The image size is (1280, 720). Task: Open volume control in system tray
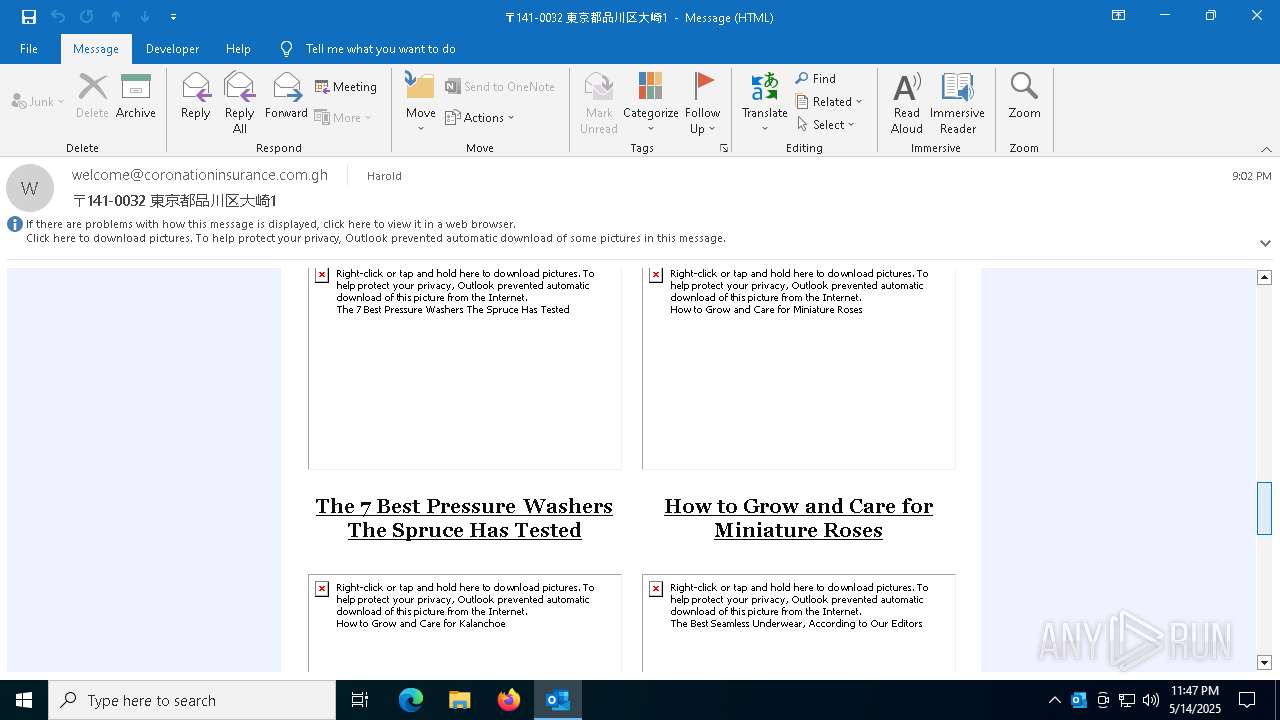(x=1151, y=700)
